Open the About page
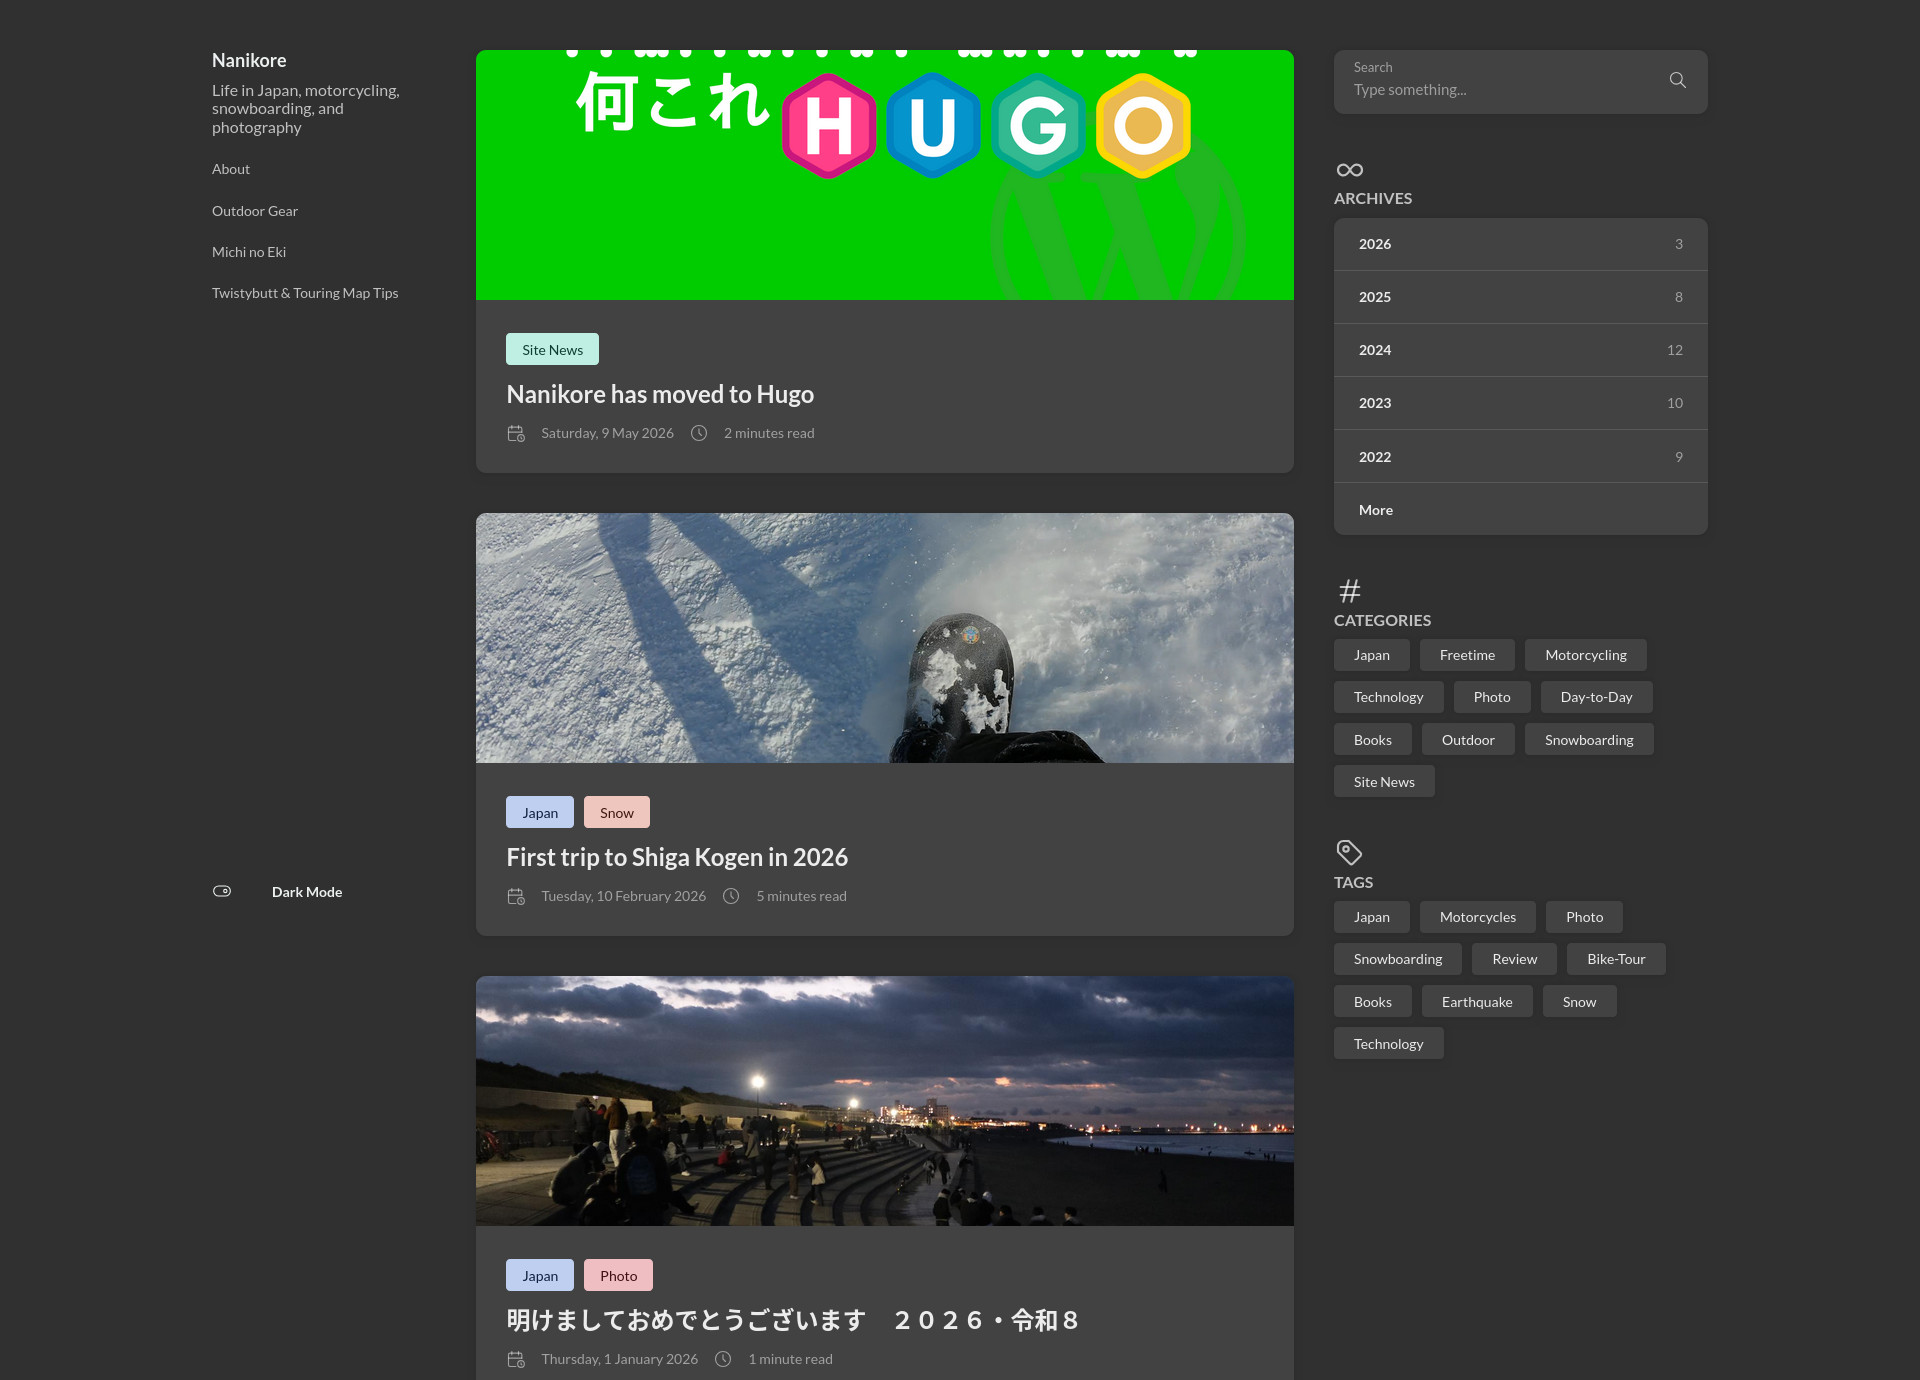The width and height of the screenshot is (1920, 1380). click(x=231, y=169)
